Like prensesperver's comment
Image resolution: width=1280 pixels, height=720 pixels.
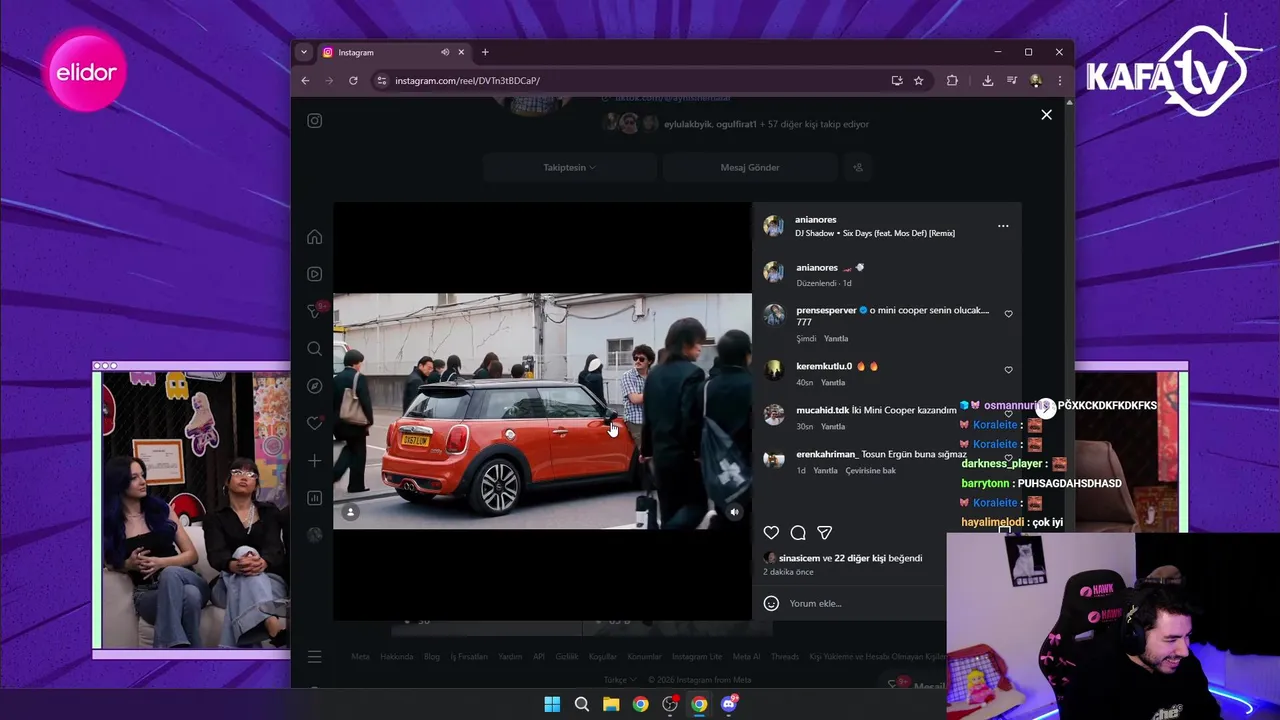click(x=1008, y=314)
